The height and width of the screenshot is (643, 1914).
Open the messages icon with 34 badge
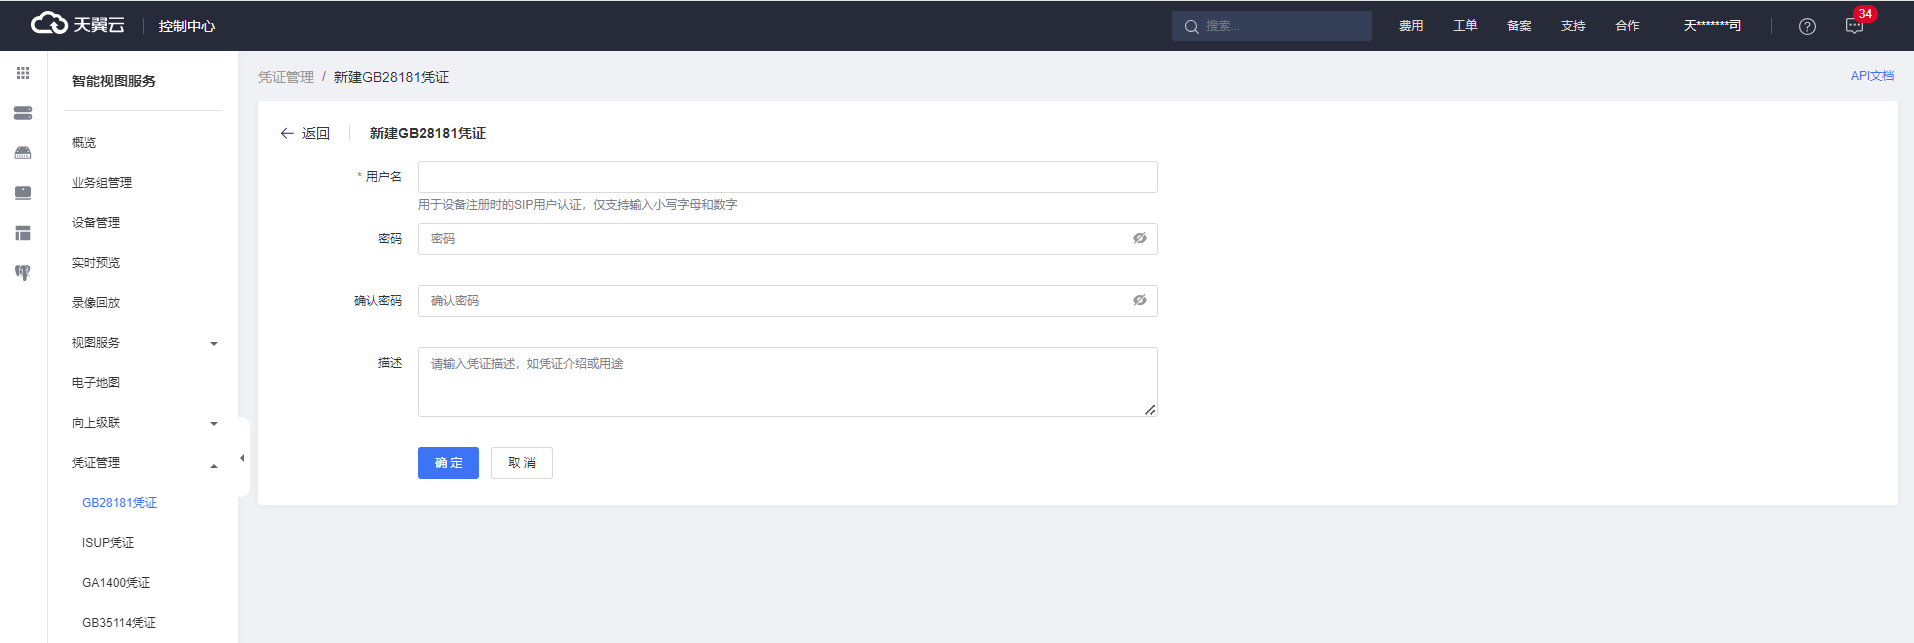tap(1855, 26)
